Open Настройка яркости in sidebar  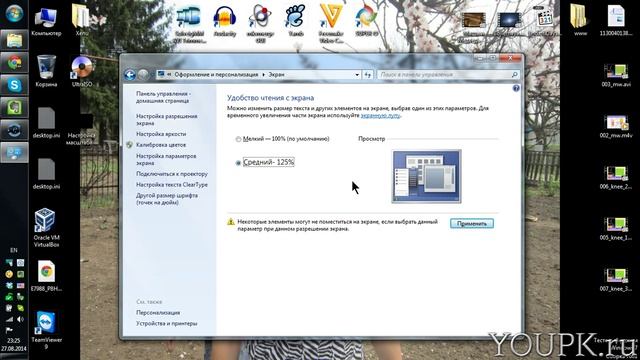[x=161, y=134]
